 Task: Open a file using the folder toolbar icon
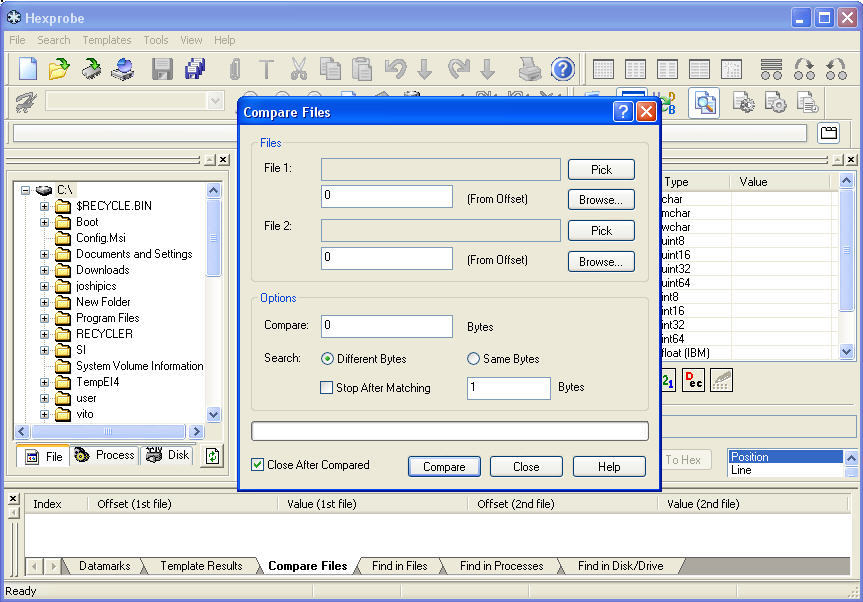[x=59, y=69]
